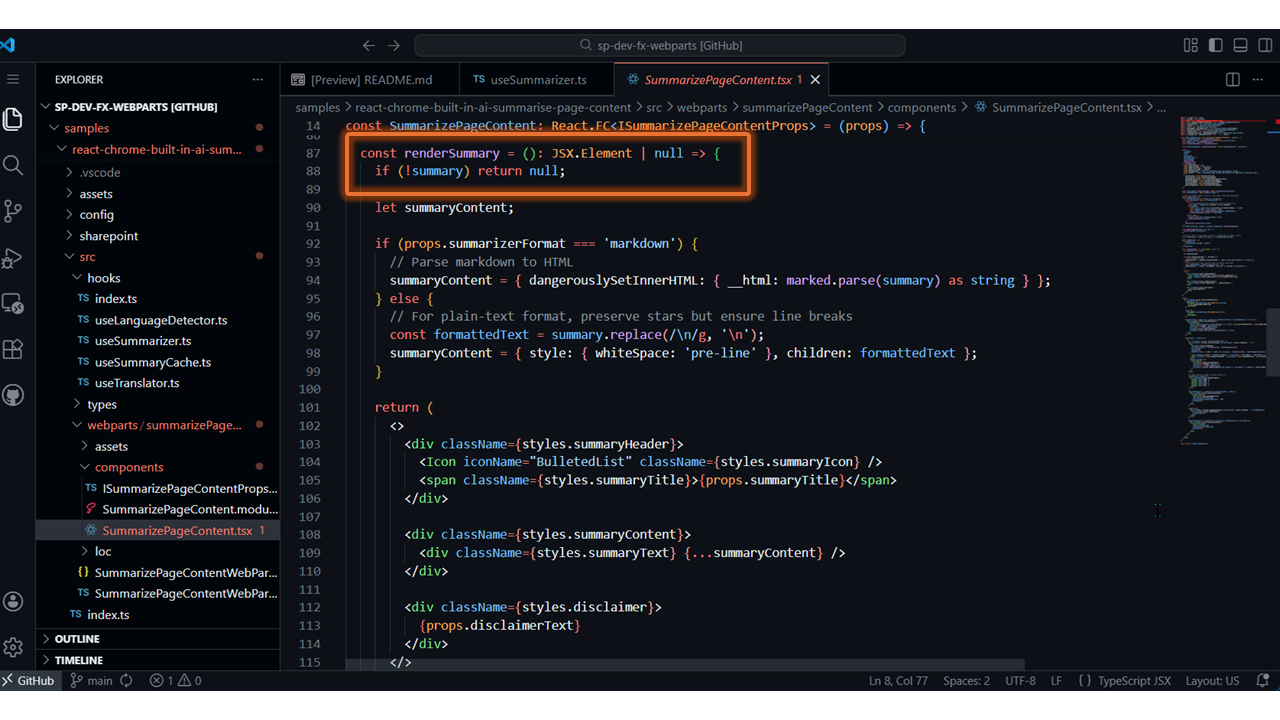Click the go back arrow

click(x=369, y=46)
